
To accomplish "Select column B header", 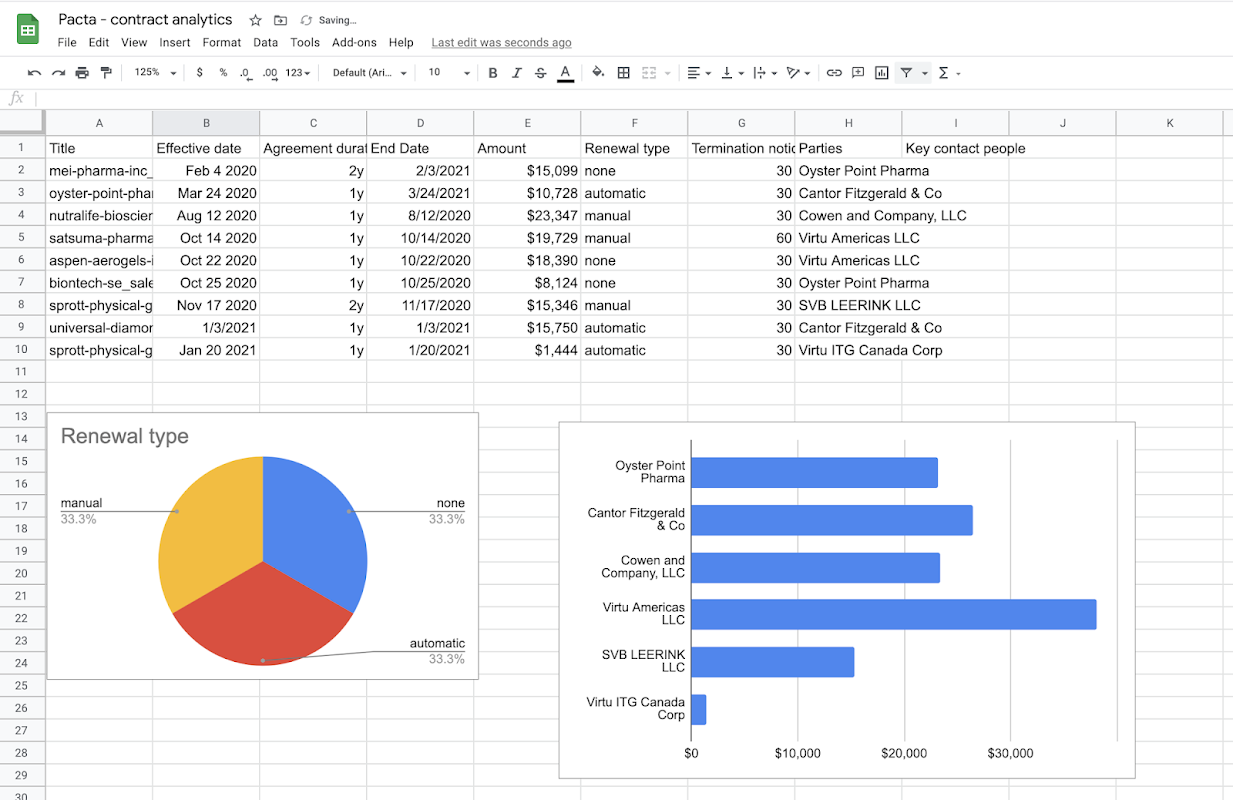I will 206,123.
